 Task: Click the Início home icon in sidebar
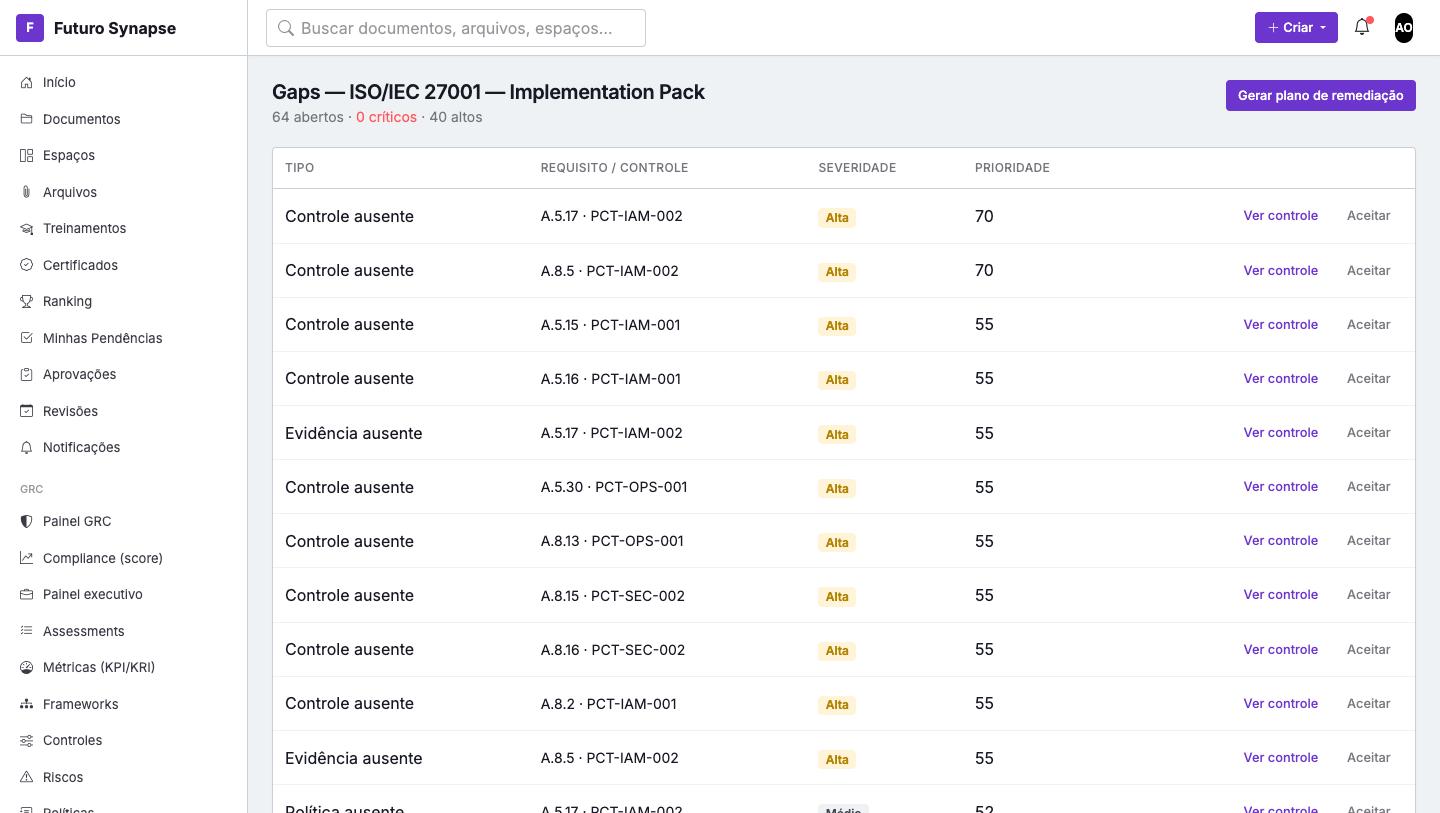click(27, 82)
